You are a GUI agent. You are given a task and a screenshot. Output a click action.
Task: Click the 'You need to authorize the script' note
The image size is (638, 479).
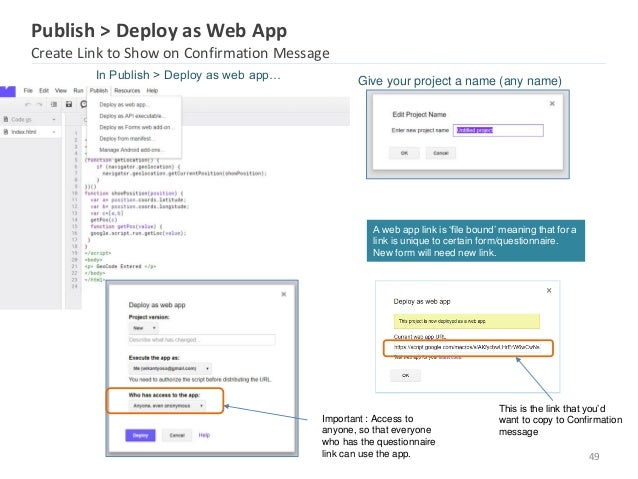(200, 379)
